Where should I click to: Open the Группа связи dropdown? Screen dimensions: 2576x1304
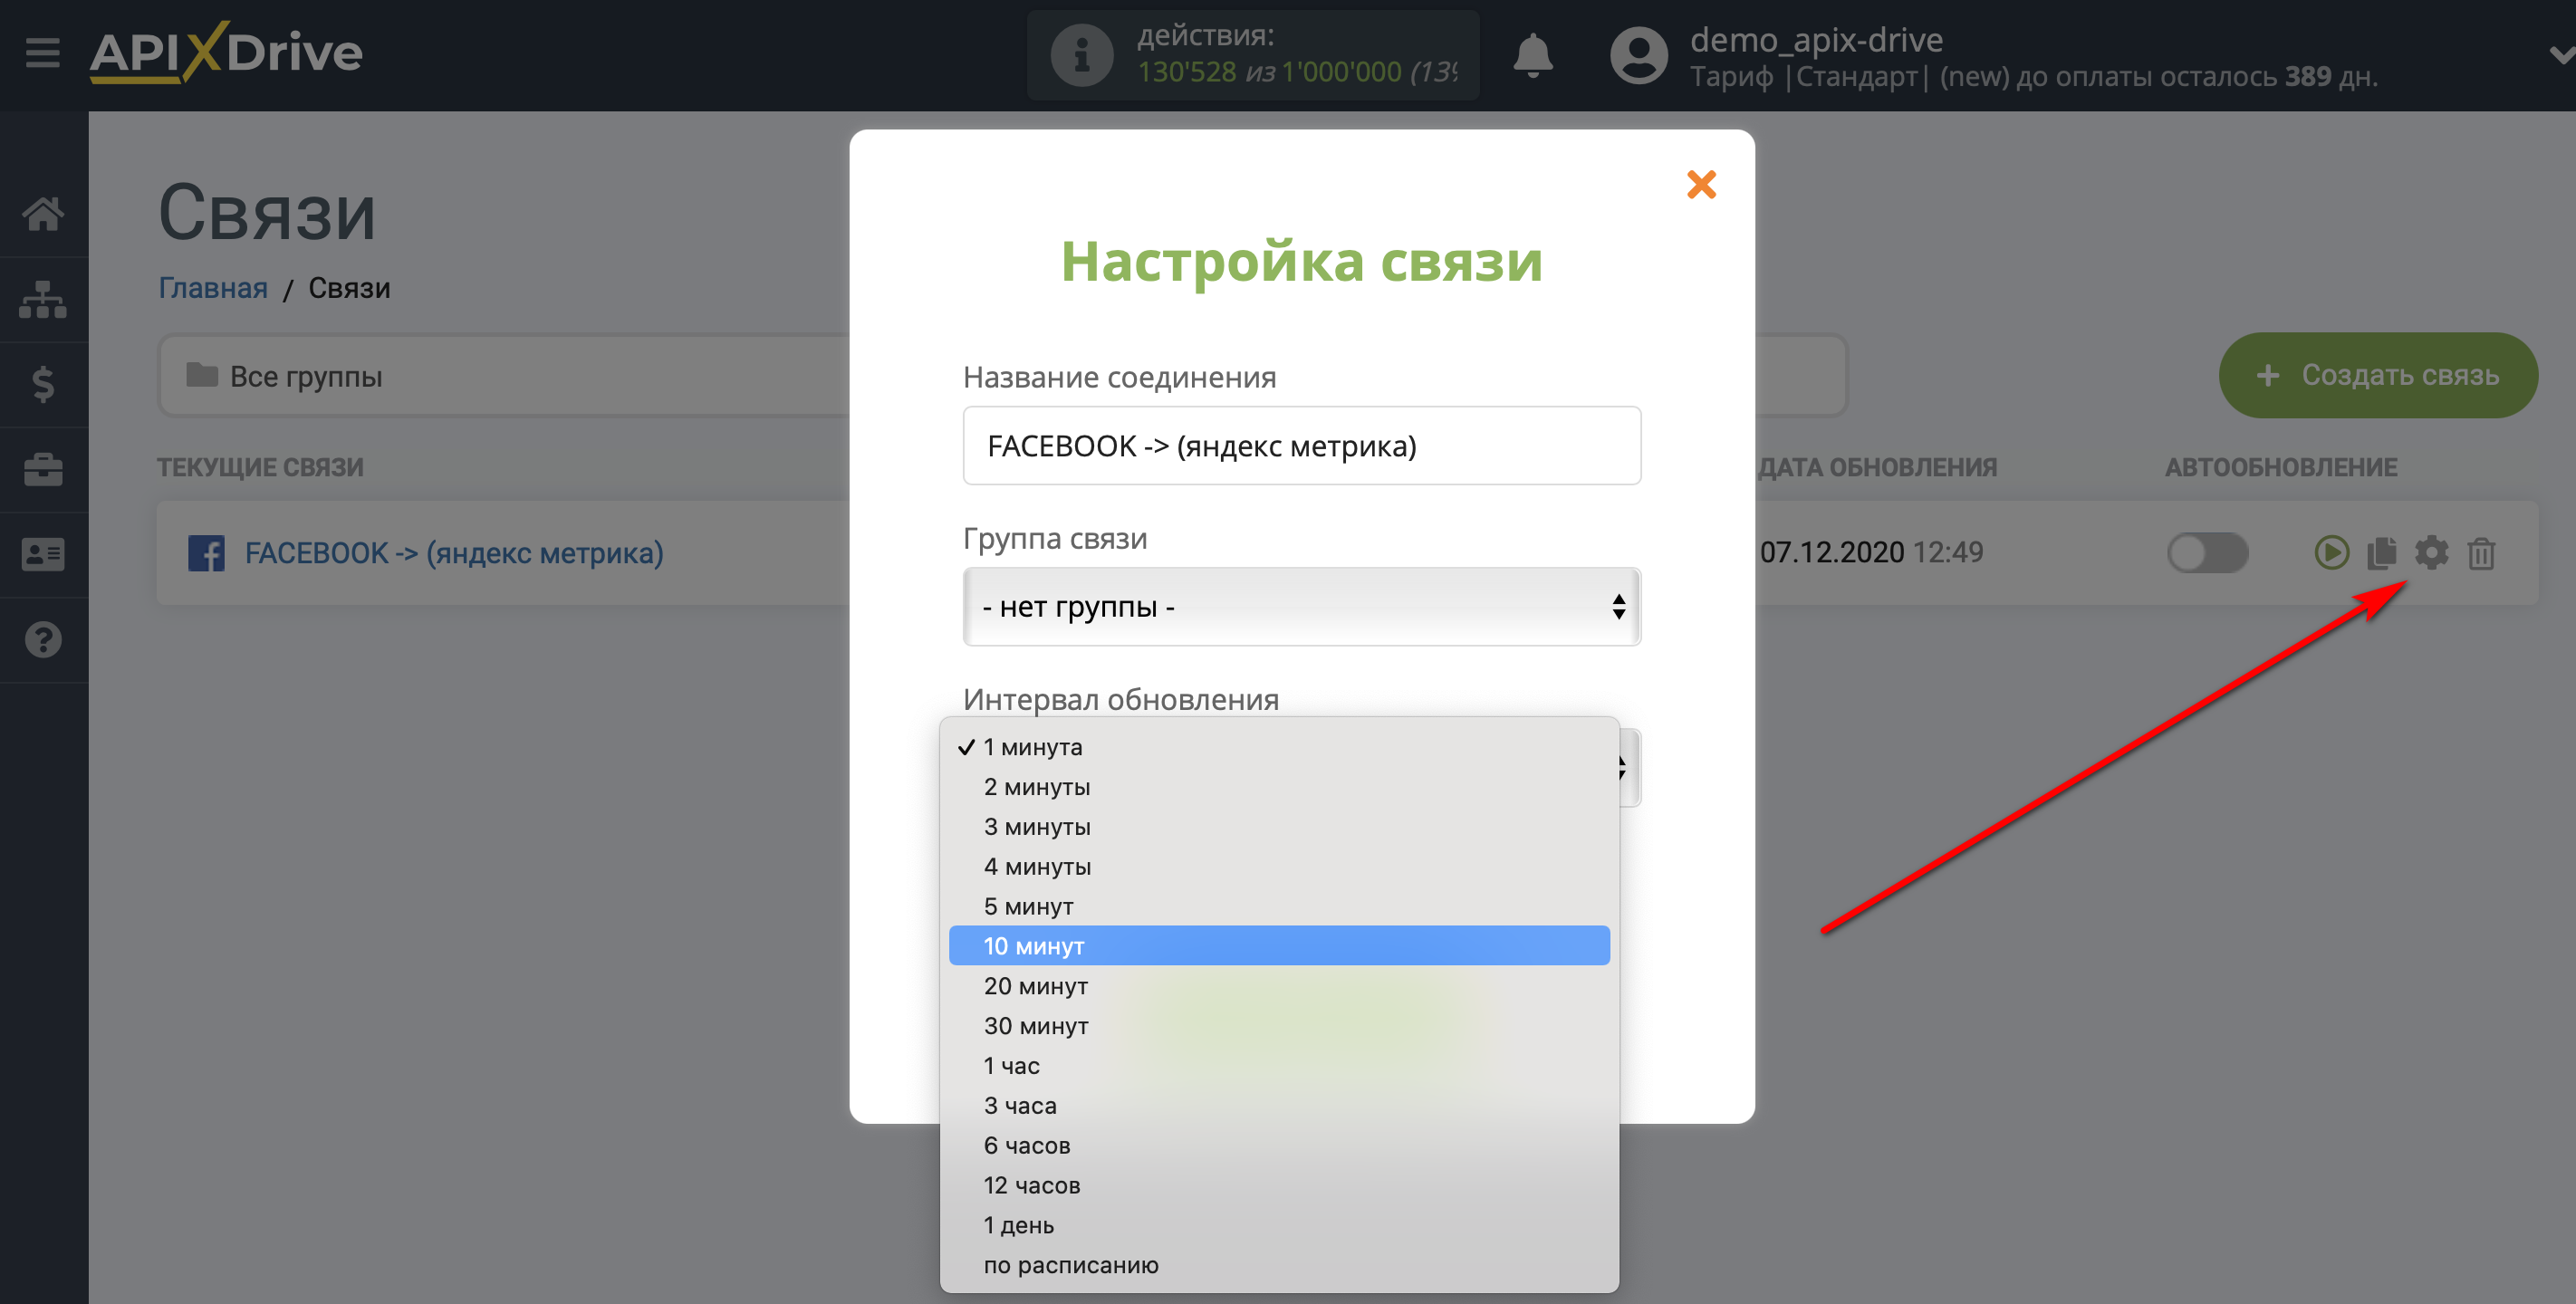coord(1301,606)
